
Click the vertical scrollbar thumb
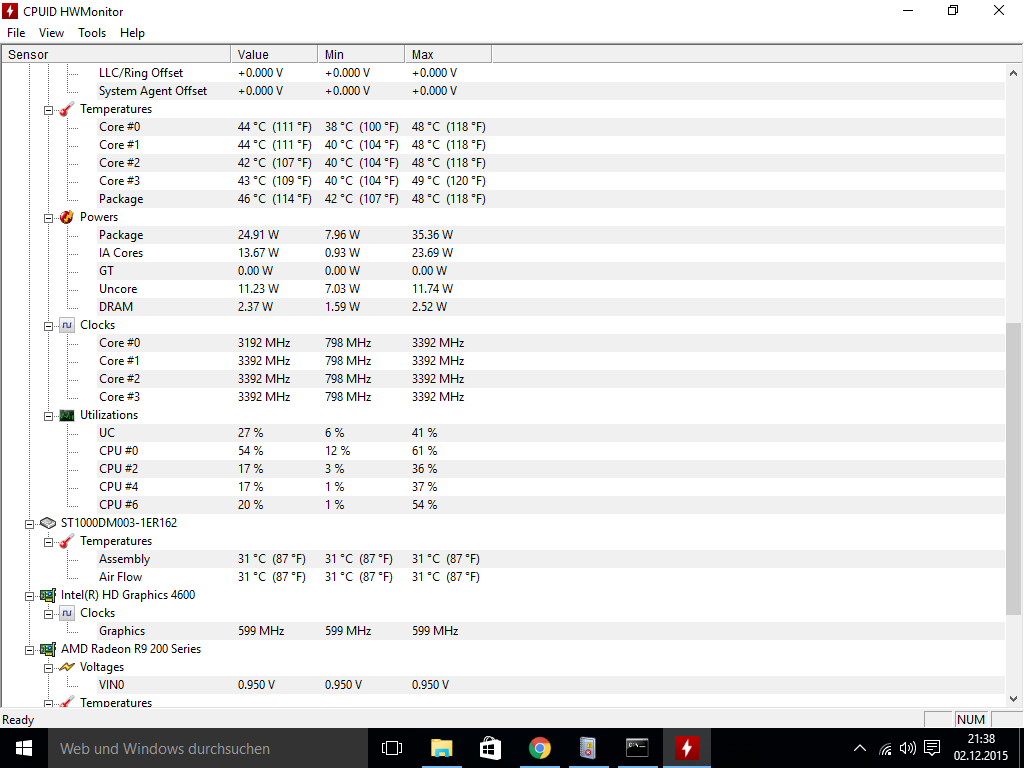point(1013,469)
